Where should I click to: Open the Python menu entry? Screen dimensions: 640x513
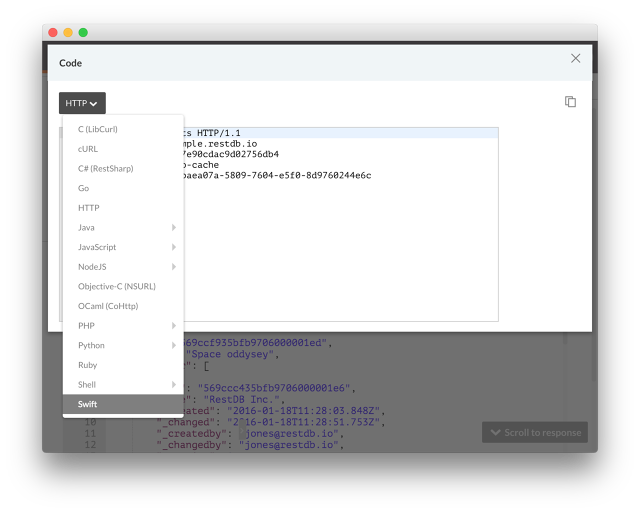[x=123, y=345]
